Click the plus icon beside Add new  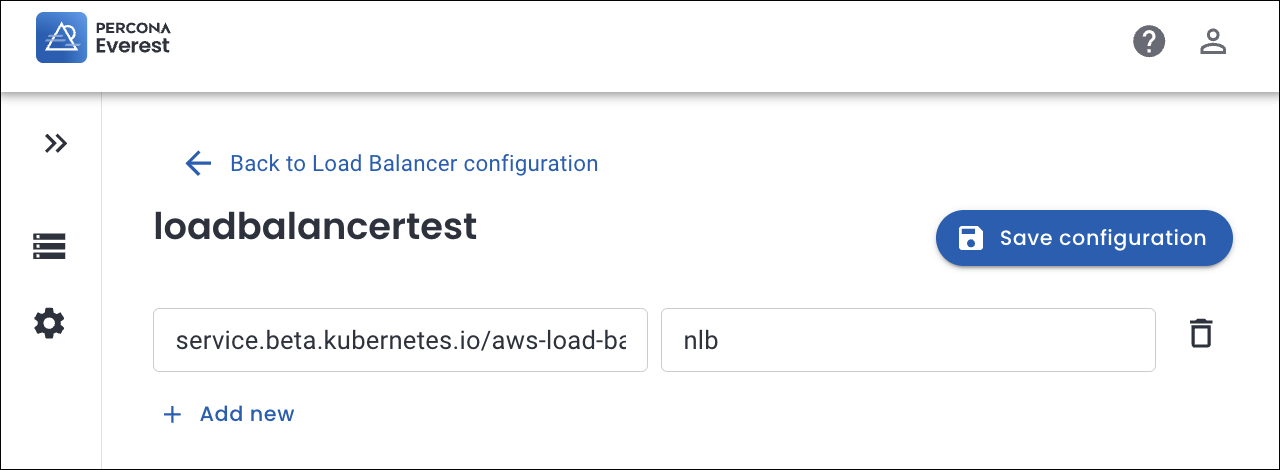point(172,414)
